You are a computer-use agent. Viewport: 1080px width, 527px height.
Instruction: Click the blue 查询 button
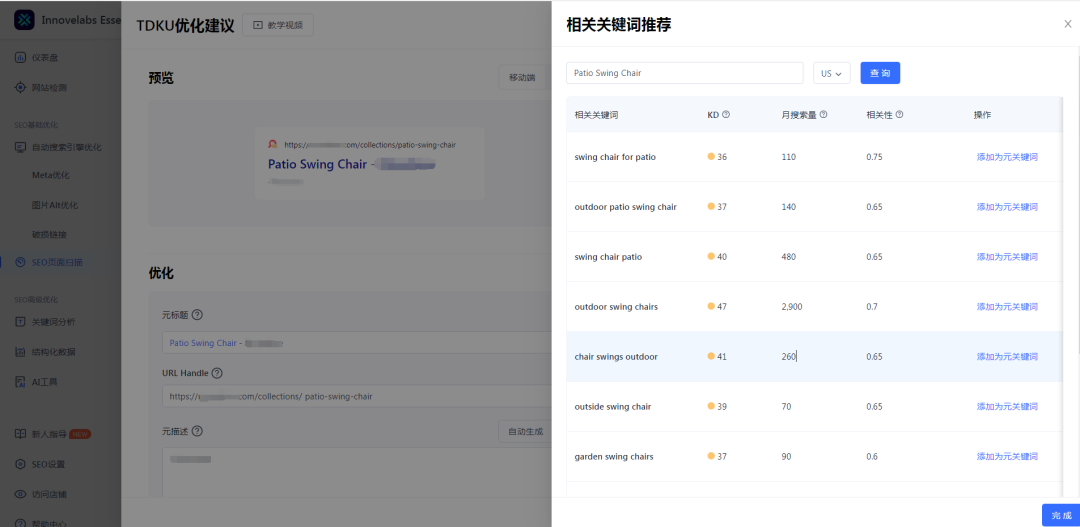pyautogui.click(x=880, y=73)
